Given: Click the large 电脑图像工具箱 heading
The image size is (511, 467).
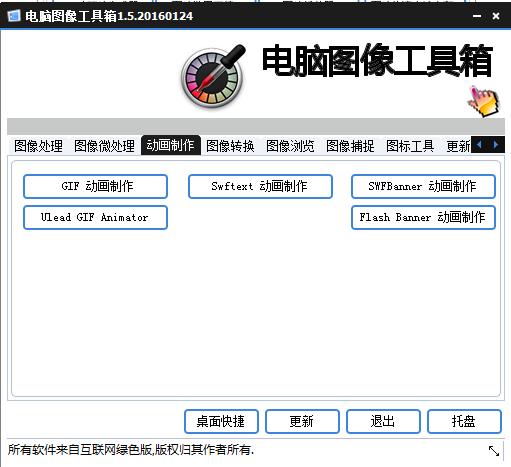Looking at the screenshot, I should coord(377,61).
